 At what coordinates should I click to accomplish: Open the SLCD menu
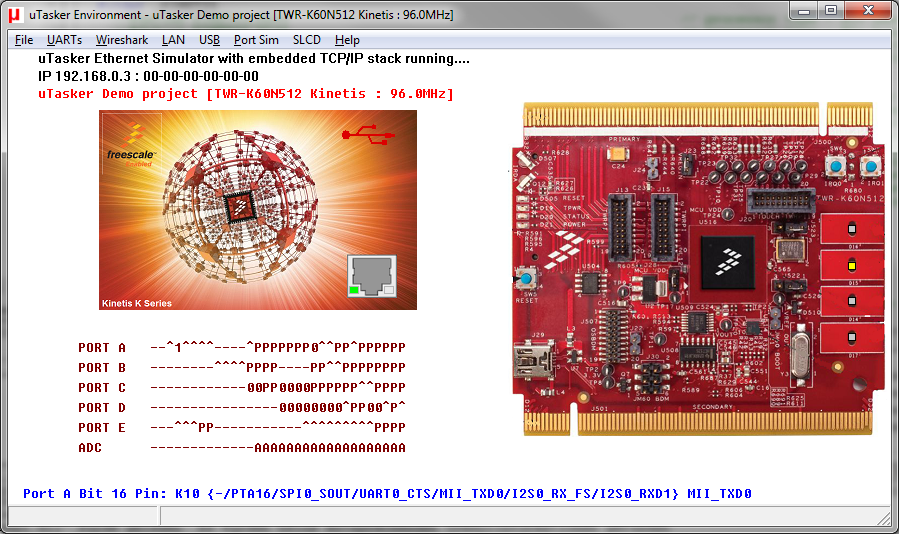coord(307,40)
